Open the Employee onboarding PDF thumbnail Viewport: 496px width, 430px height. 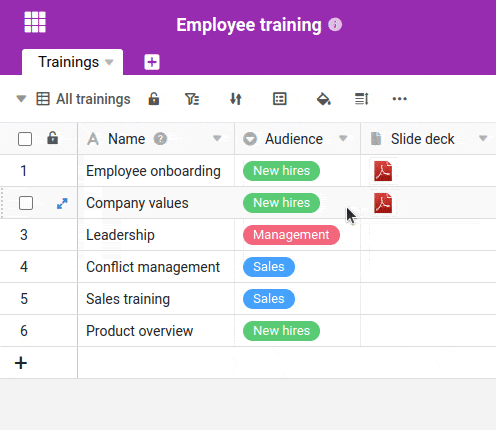[x=383, y=171]
